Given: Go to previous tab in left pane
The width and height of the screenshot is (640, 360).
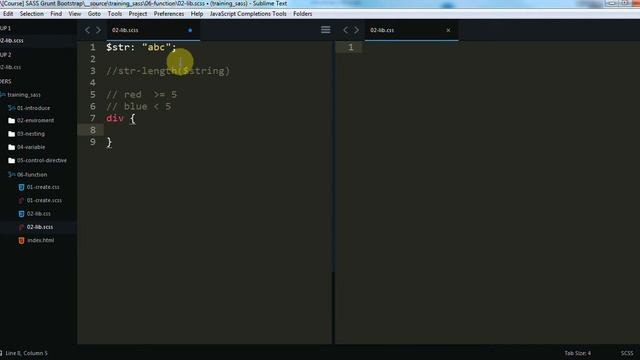Looking at the screenshot, I should click(87, 30).
